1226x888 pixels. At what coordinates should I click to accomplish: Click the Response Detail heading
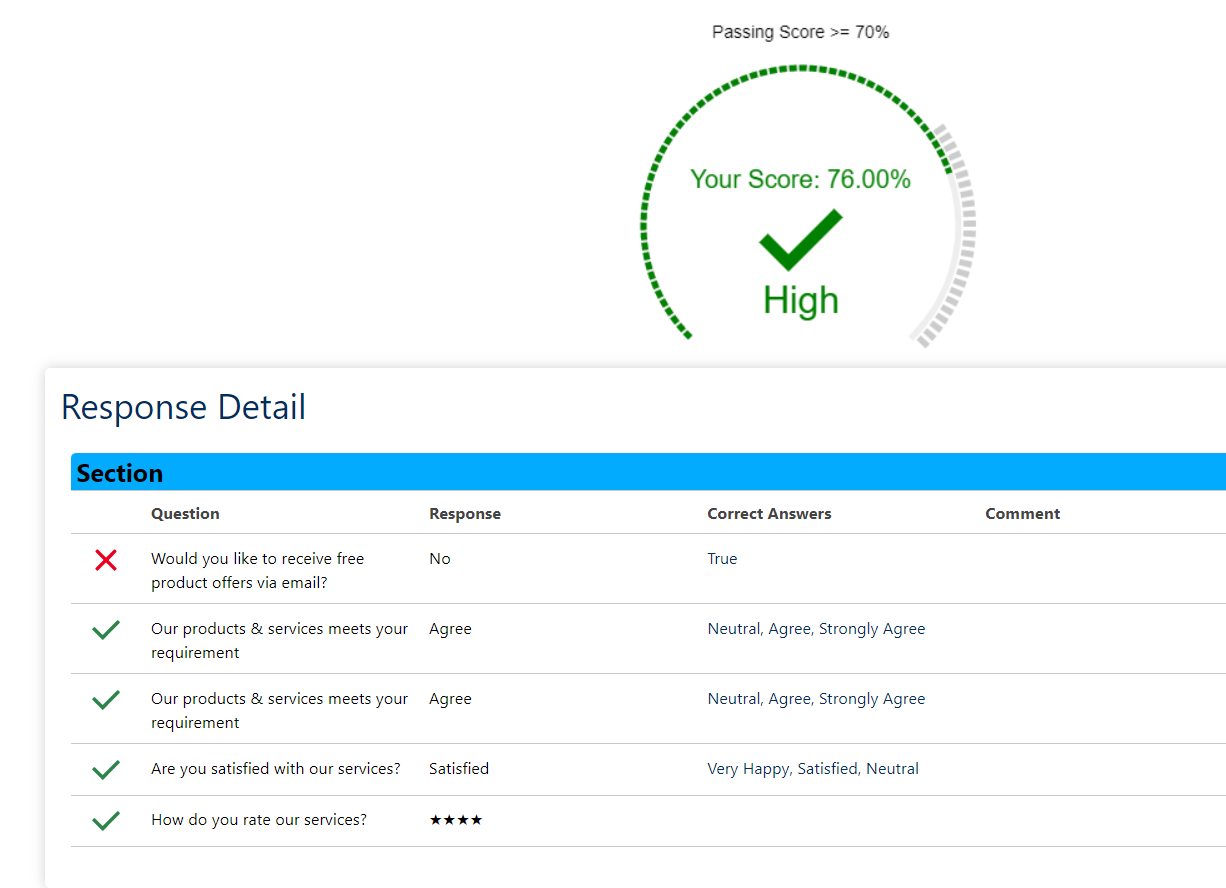pos(183,407)
